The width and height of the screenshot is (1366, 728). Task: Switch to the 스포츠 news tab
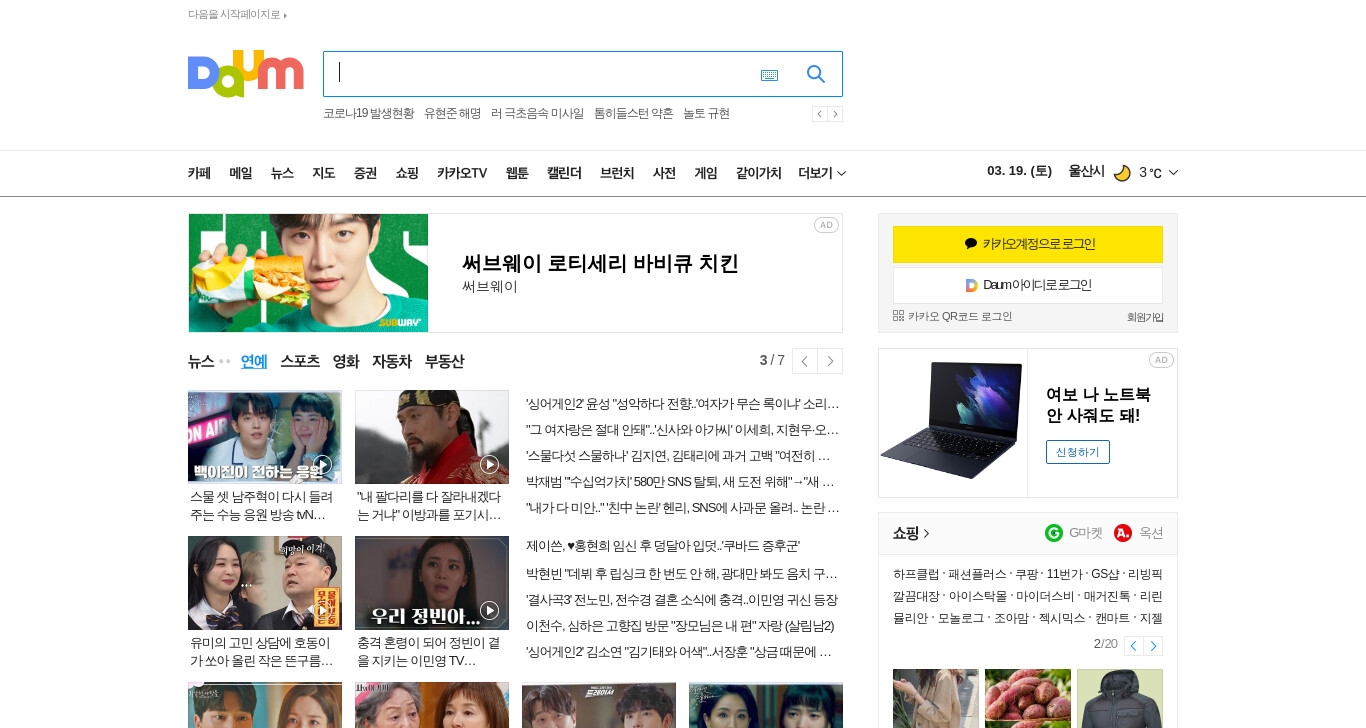300,361
